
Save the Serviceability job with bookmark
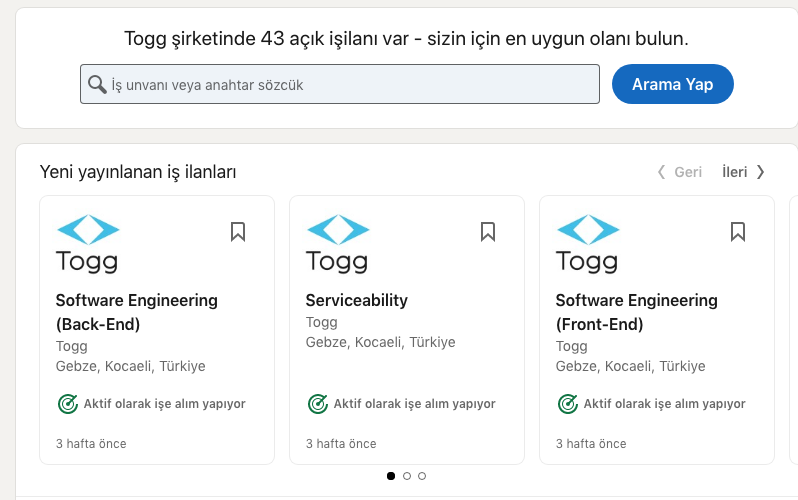(488, 232)
